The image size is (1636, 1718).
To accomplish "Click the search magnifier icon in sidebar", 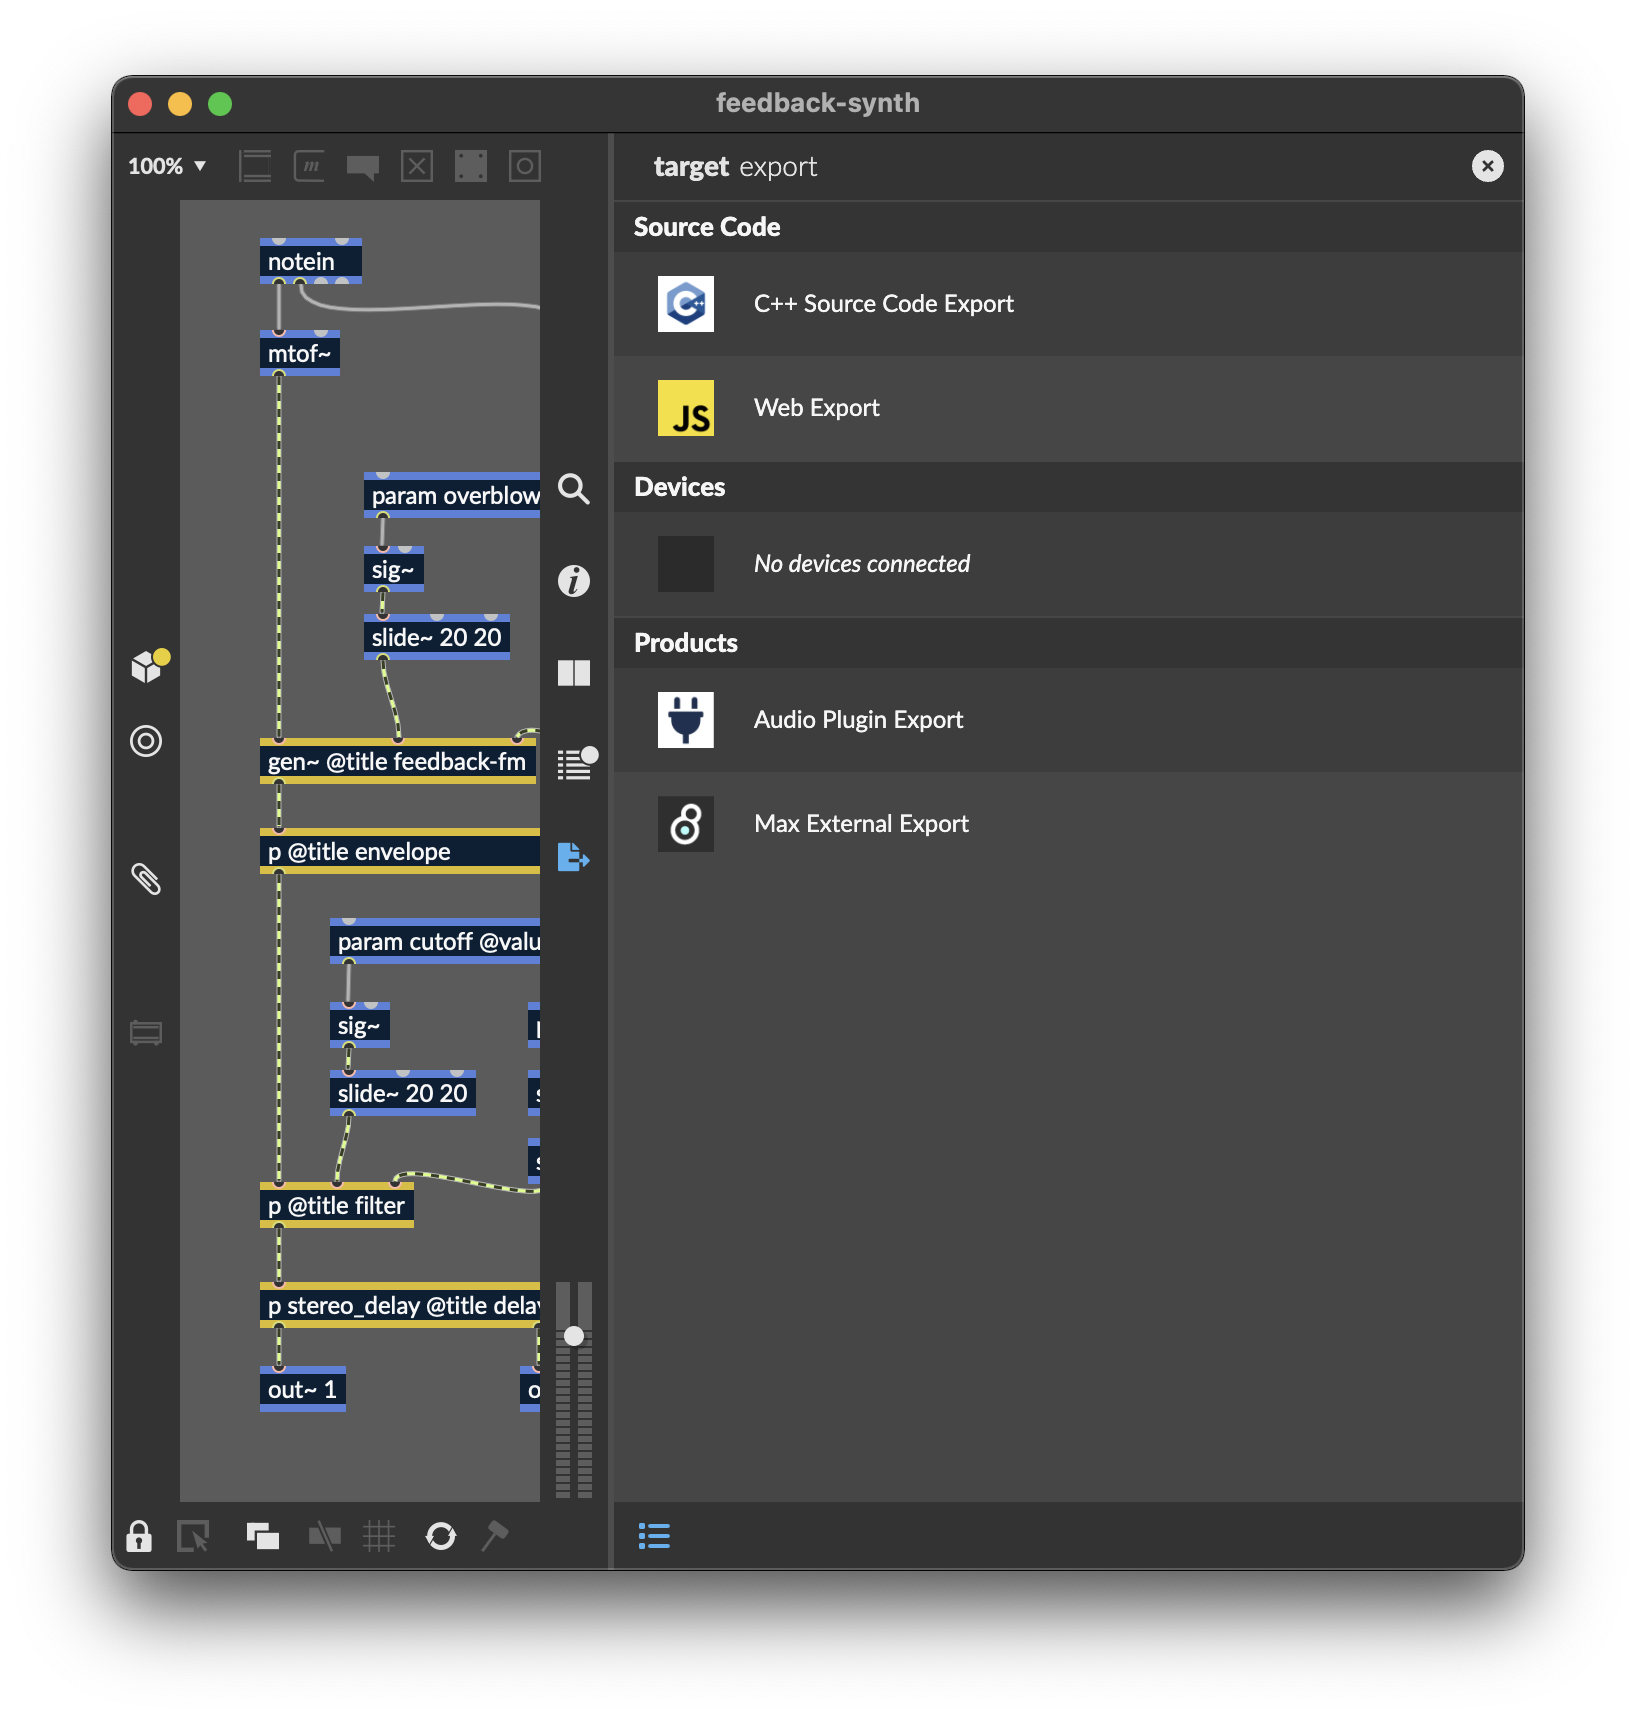I will (x=573, y=489).
